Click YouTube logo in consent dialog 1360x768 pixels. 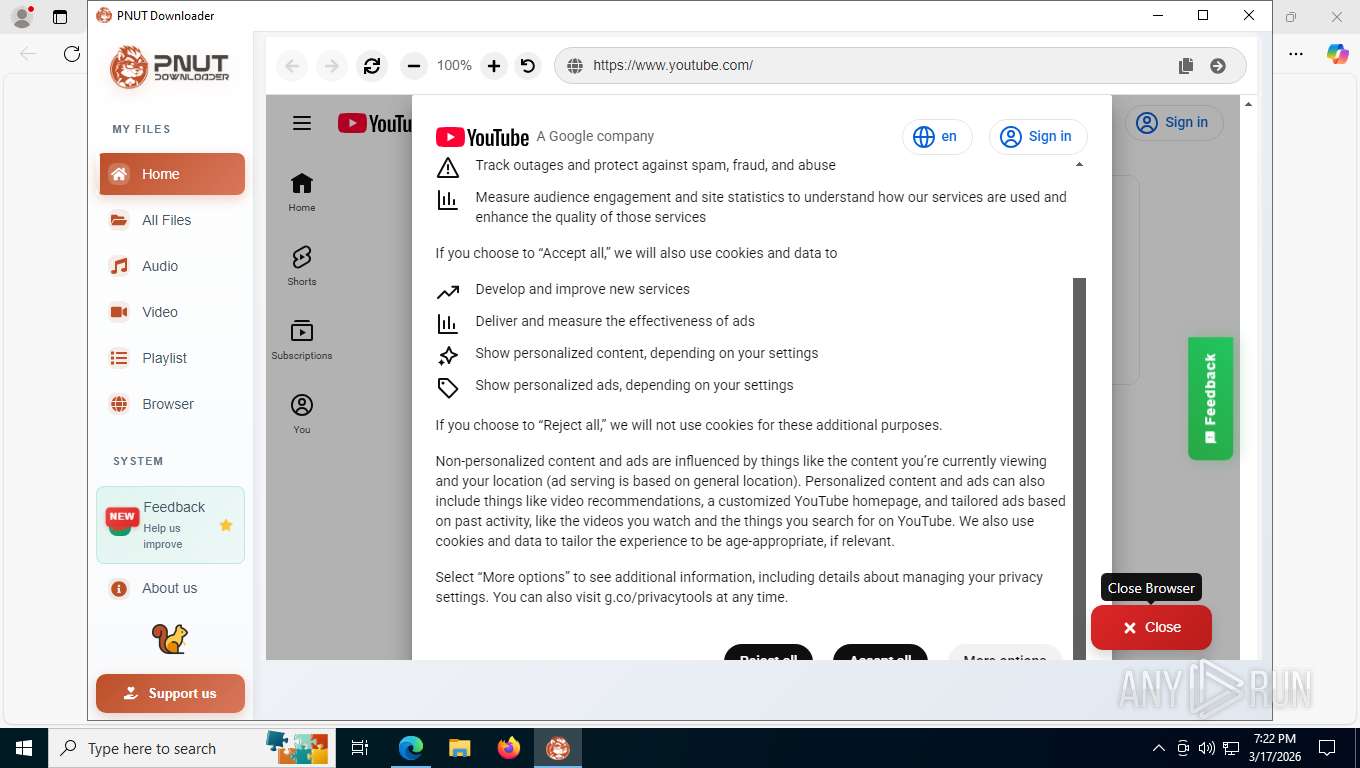482,137
